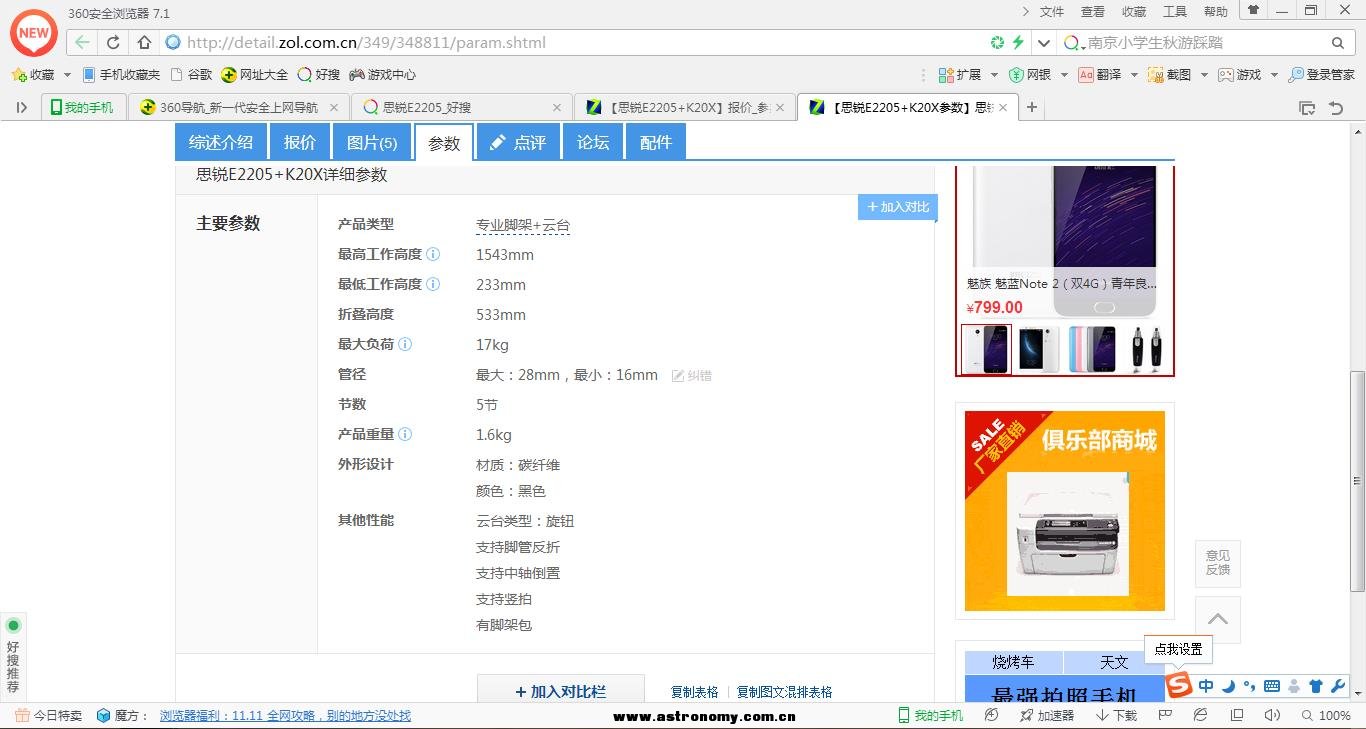Image resolution: width=1366 pixels, height=729 pixels.
Task: Click the green compatibility mode swirl icon
Action: 997,43
